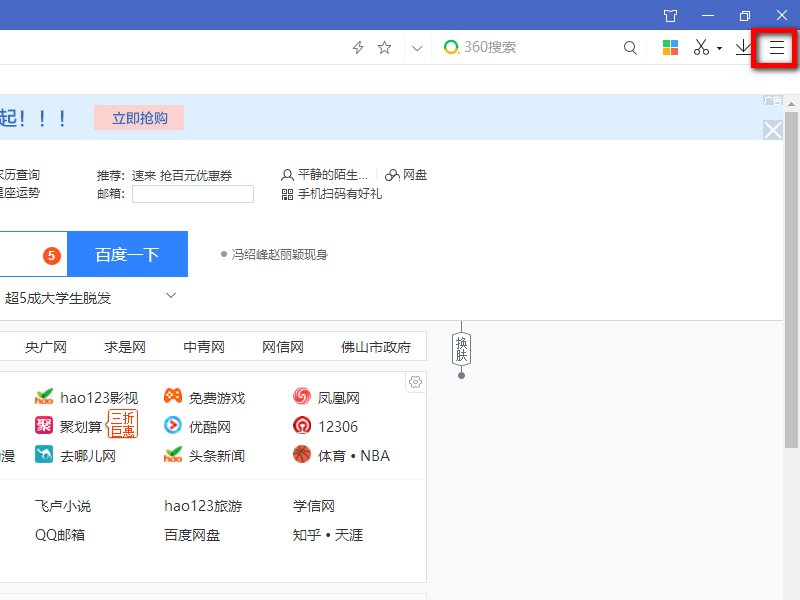Expand the 超5成大学生脱发 news dropdown
This screenshot has width=800, height=600.
pos(170,296)
